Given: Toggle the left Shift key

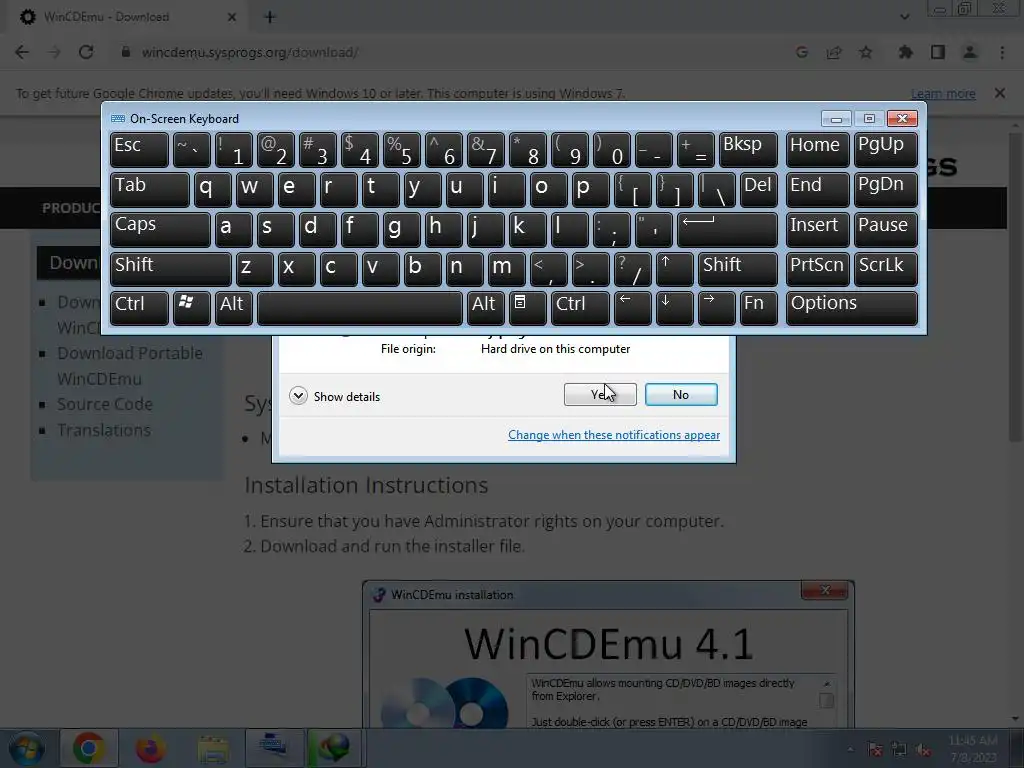Looking at the screenshot, I should [x=170, y=269].
